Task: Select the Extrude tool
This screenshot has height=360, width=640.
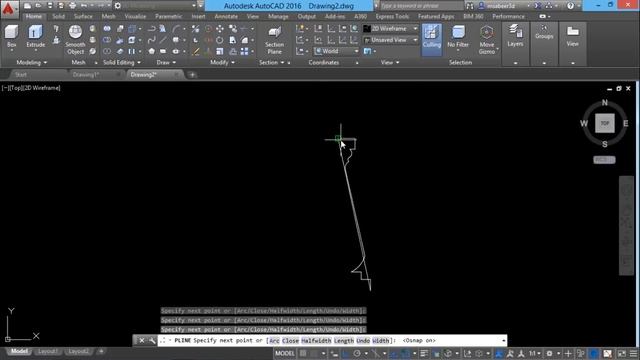Action: point(36,37)
